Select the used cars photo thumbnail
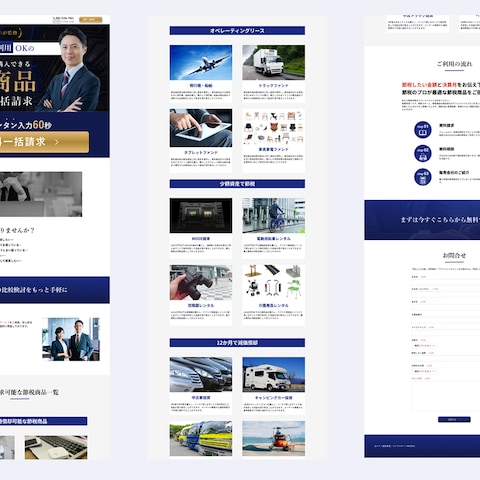 (x=201, y=375)
